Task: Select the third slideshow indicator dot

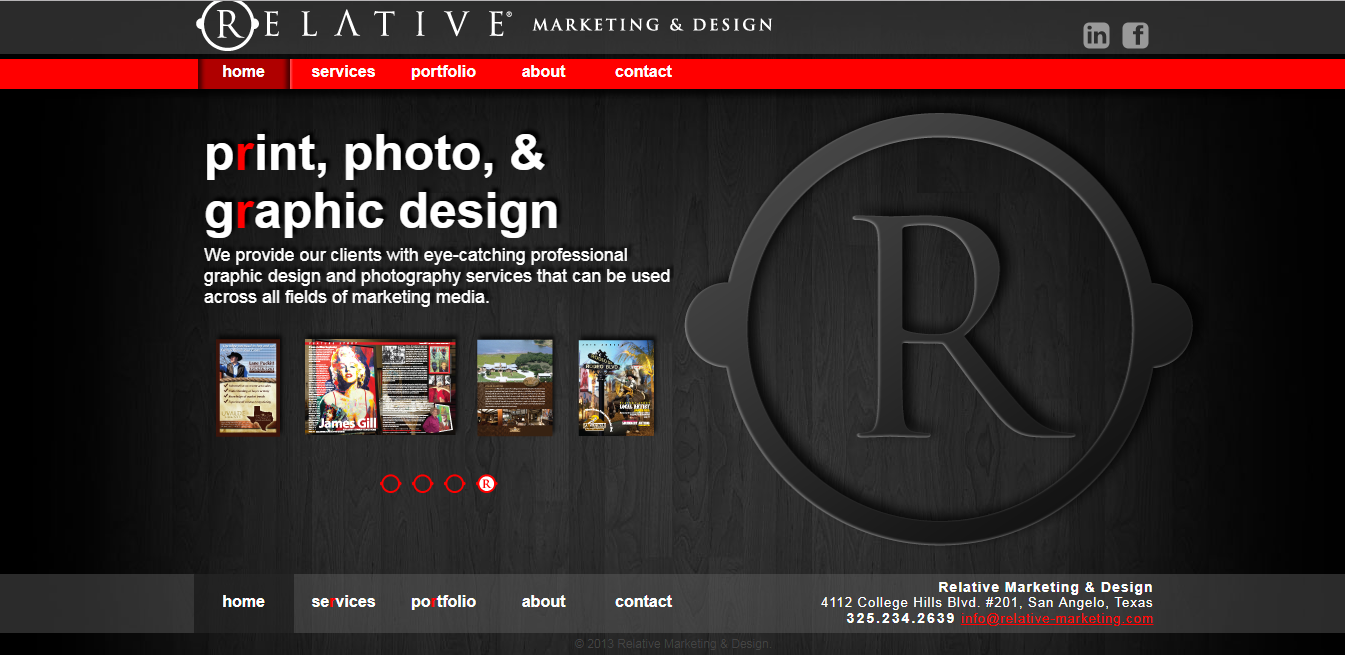Action: coord(454,484)
